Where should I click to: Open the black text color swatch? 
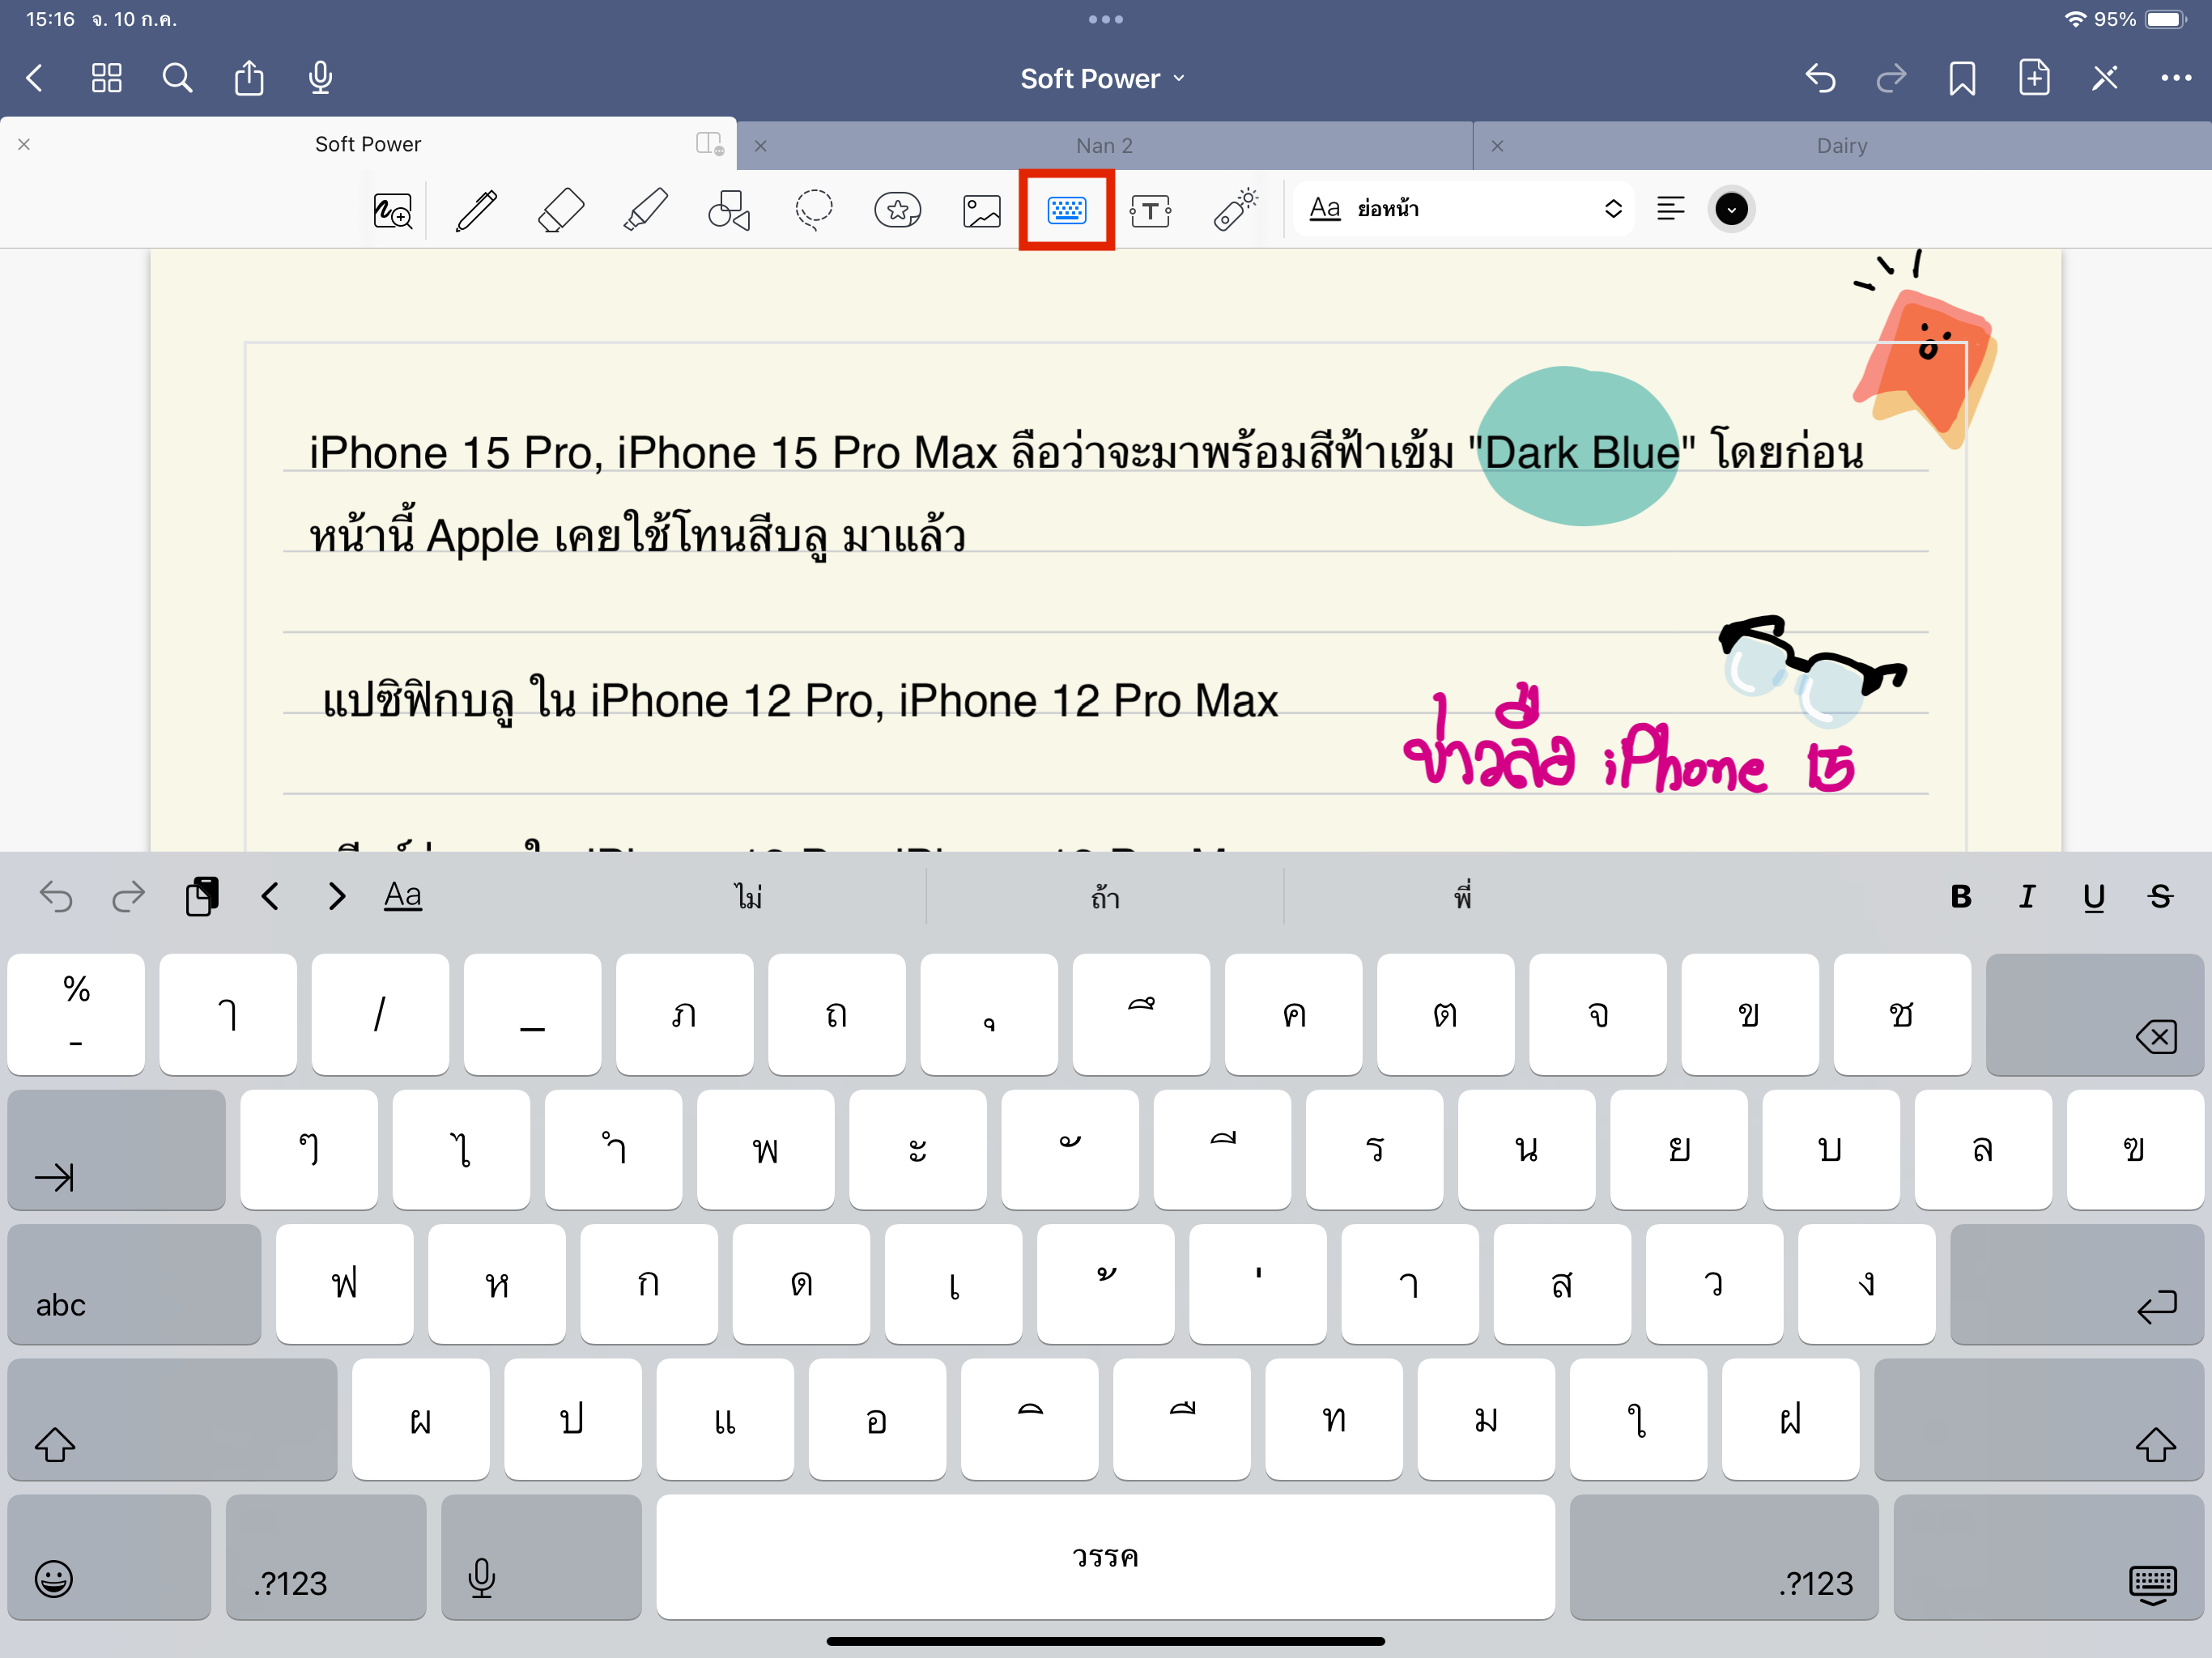click(x=1731, y=209)
